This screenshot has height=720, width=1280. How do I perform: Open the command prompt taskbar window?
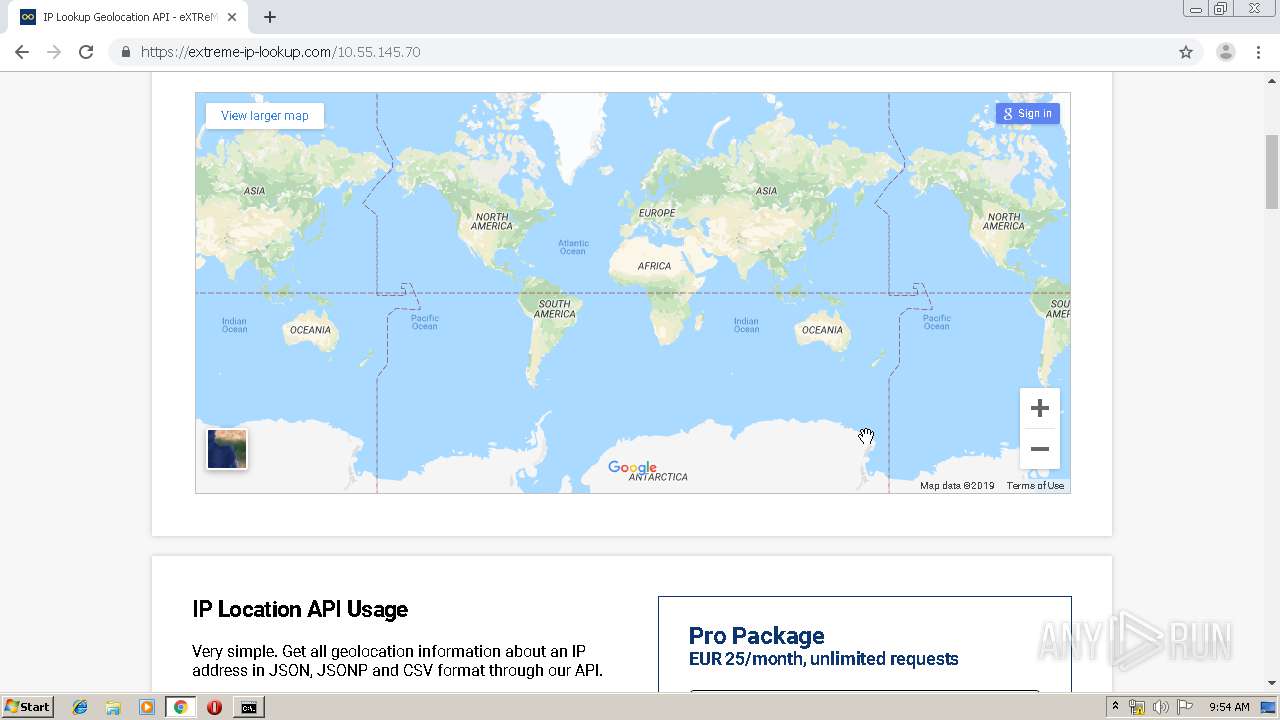(249, 707)
